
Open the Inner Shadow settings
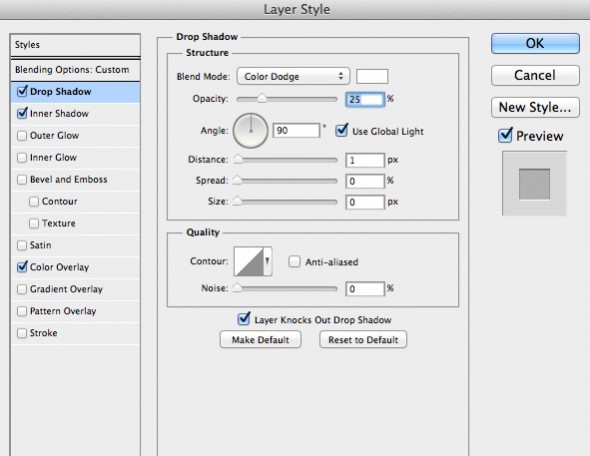pos(59,114)
